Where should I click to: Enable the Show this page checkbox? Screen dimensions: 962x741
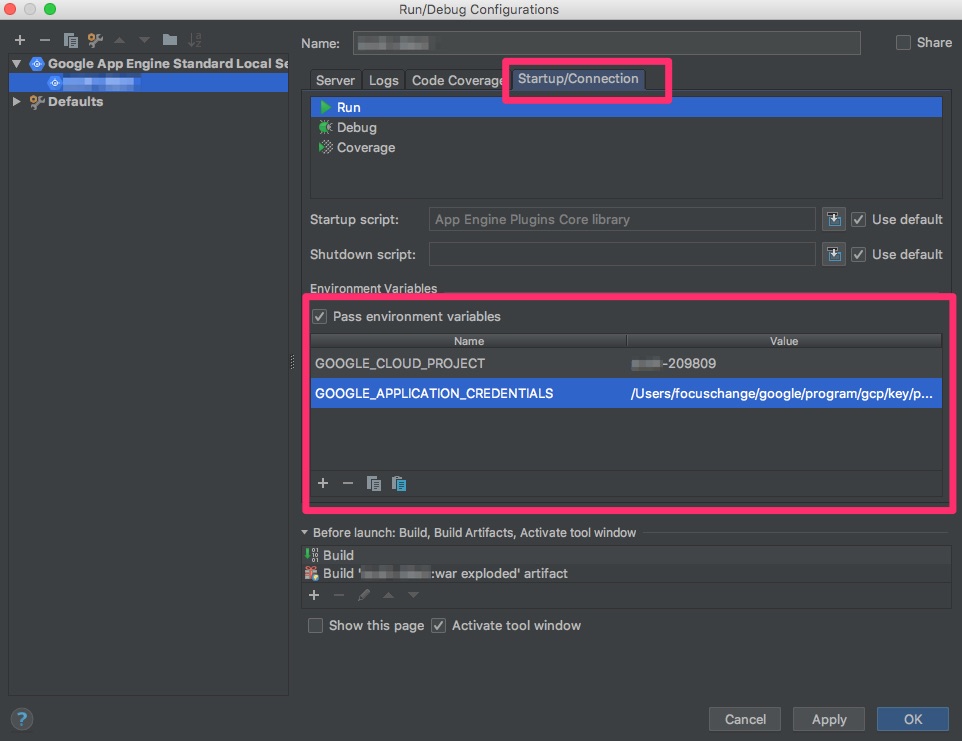click(315, 625)
